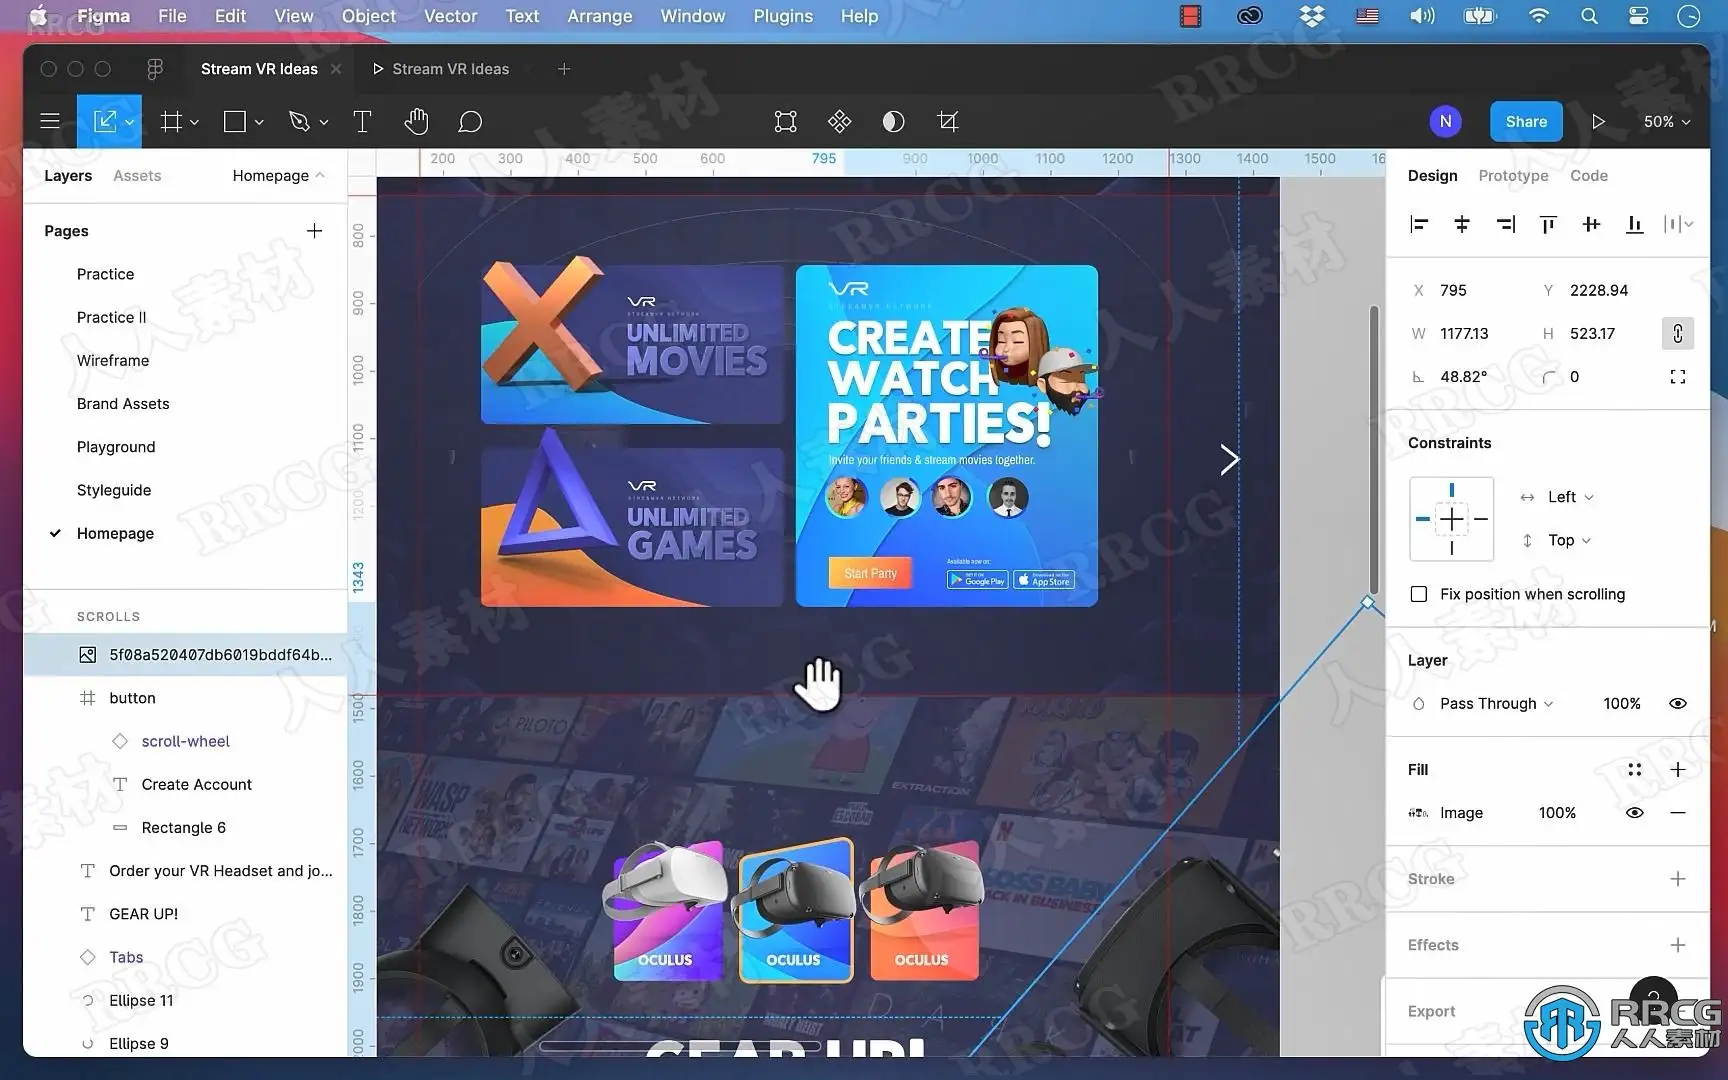Viewport: 1728px width, 1080px height.
Task: Switch to the Assets tab
Action: pyautogui.click(x=137, y=176)
